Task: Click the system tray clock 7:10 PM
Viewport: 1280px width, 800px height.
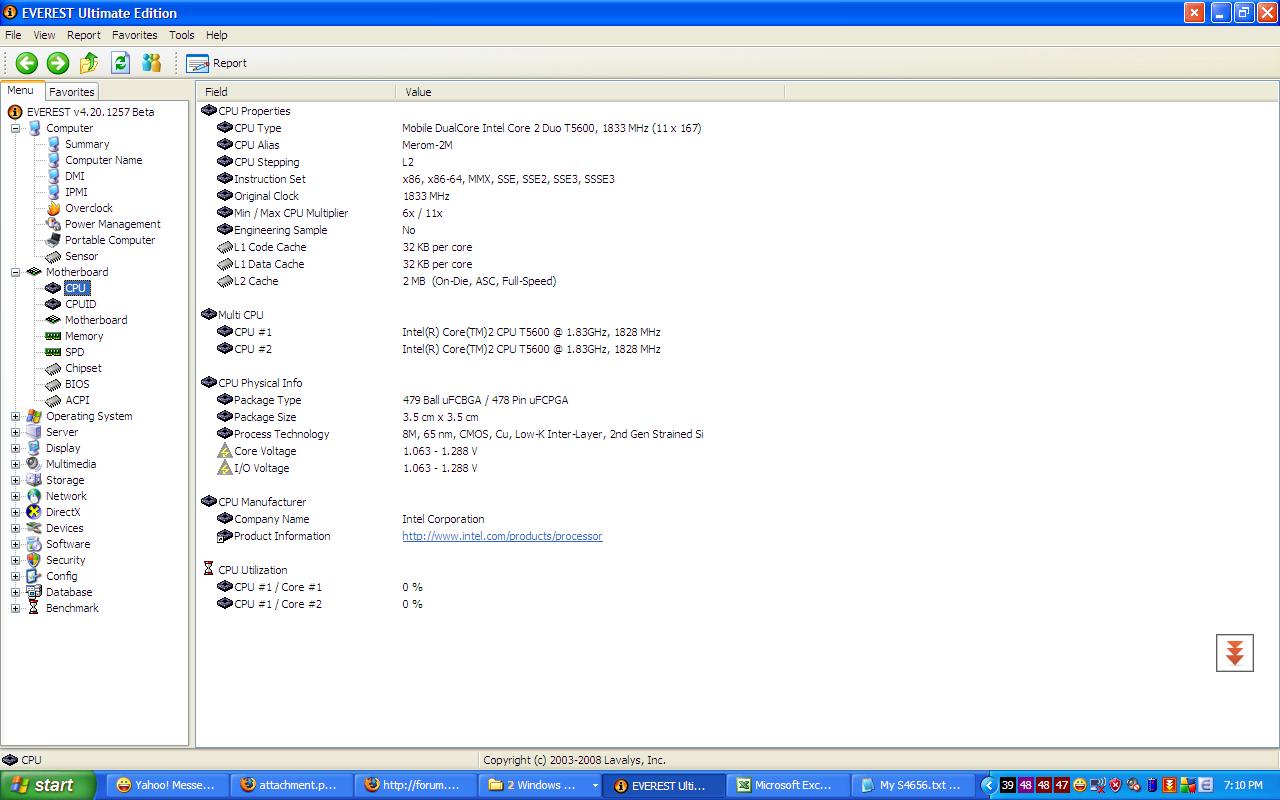Action: coord(1243,785)
